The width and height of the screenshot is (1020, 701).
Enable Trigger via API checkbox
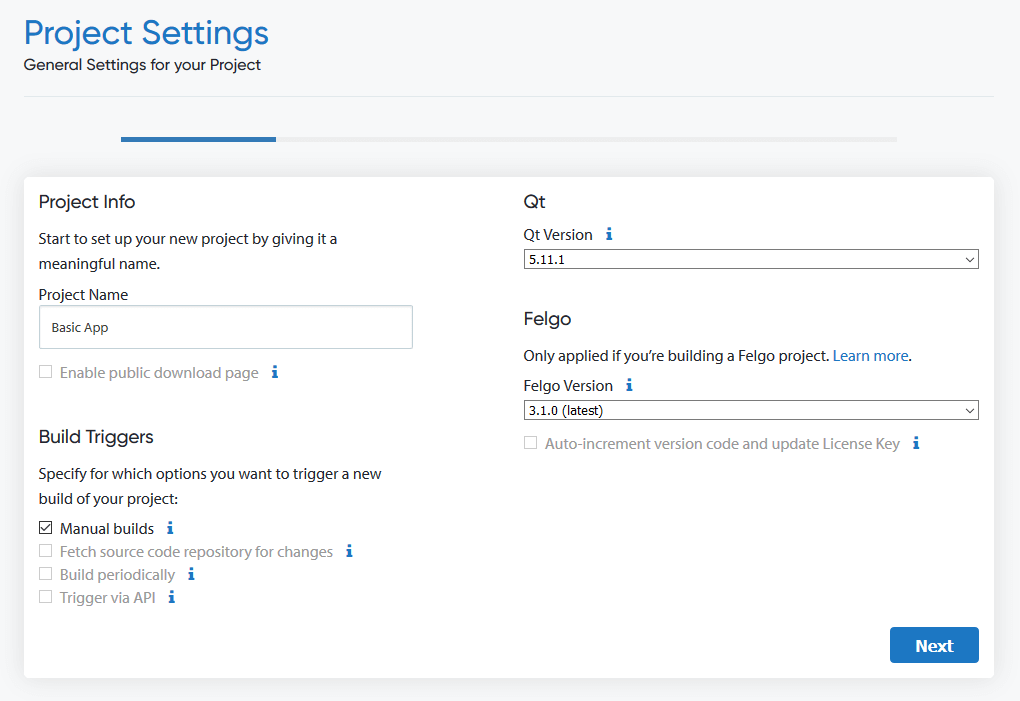46,596
